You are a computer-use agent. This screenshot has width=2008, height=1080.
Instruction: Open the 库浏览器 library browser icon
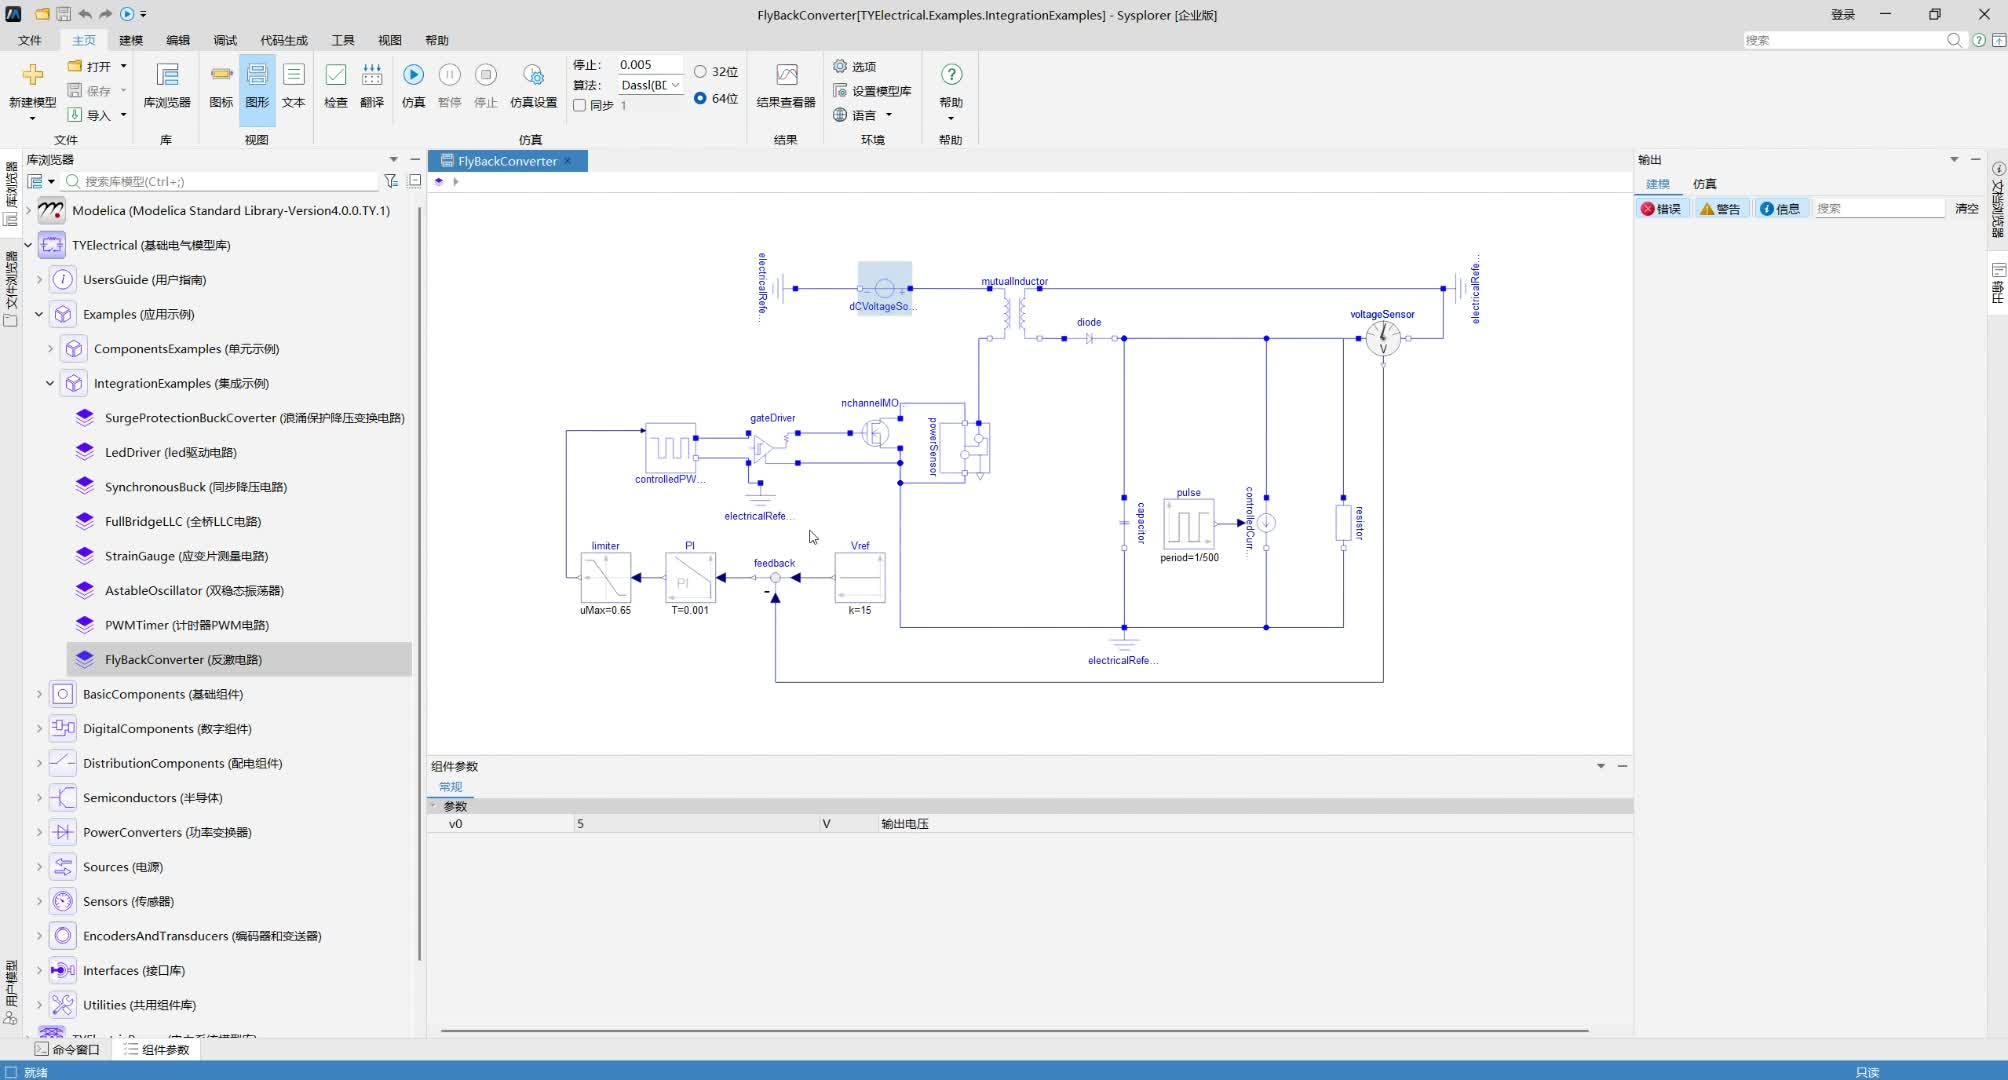(167, 76)
